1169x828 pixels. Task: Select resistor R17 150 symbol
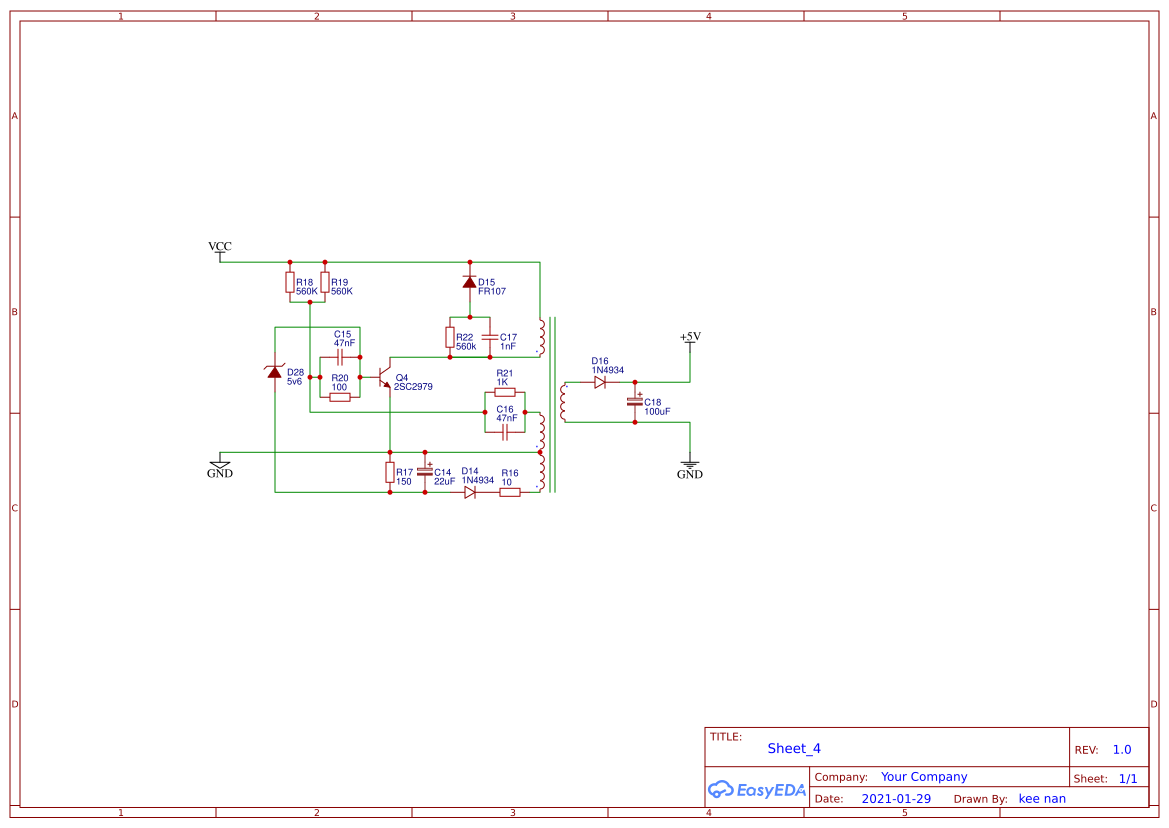pyautogui.click(x=390, y=474)
